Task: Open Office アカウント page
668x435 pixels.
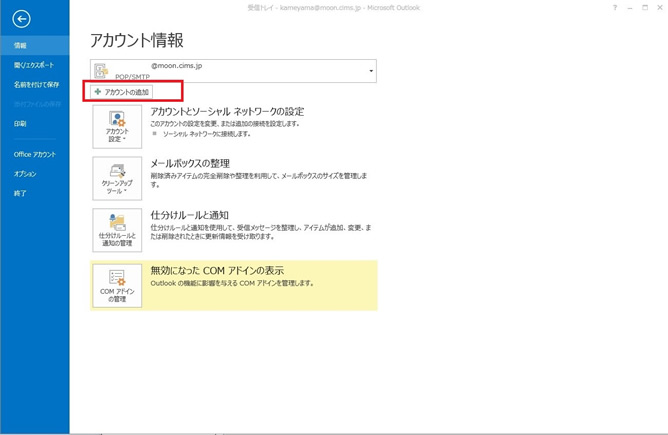Action: point(35,154)
